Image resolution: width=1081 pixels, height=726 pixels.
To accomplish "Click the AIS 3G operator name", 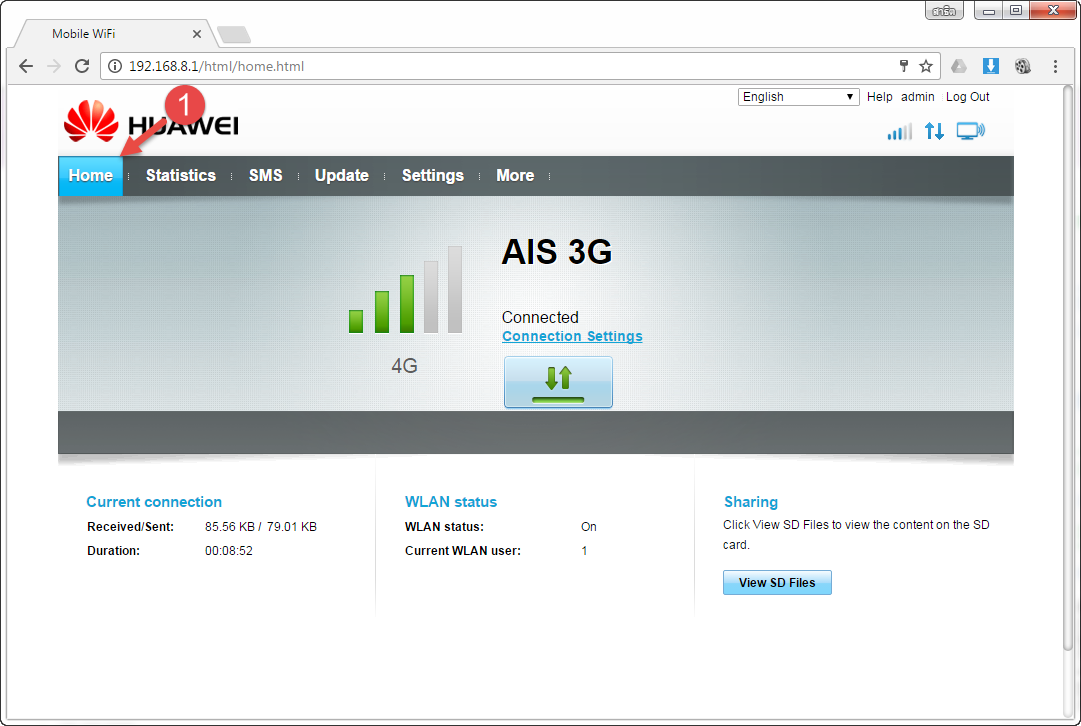I will (x=557, y=252).
